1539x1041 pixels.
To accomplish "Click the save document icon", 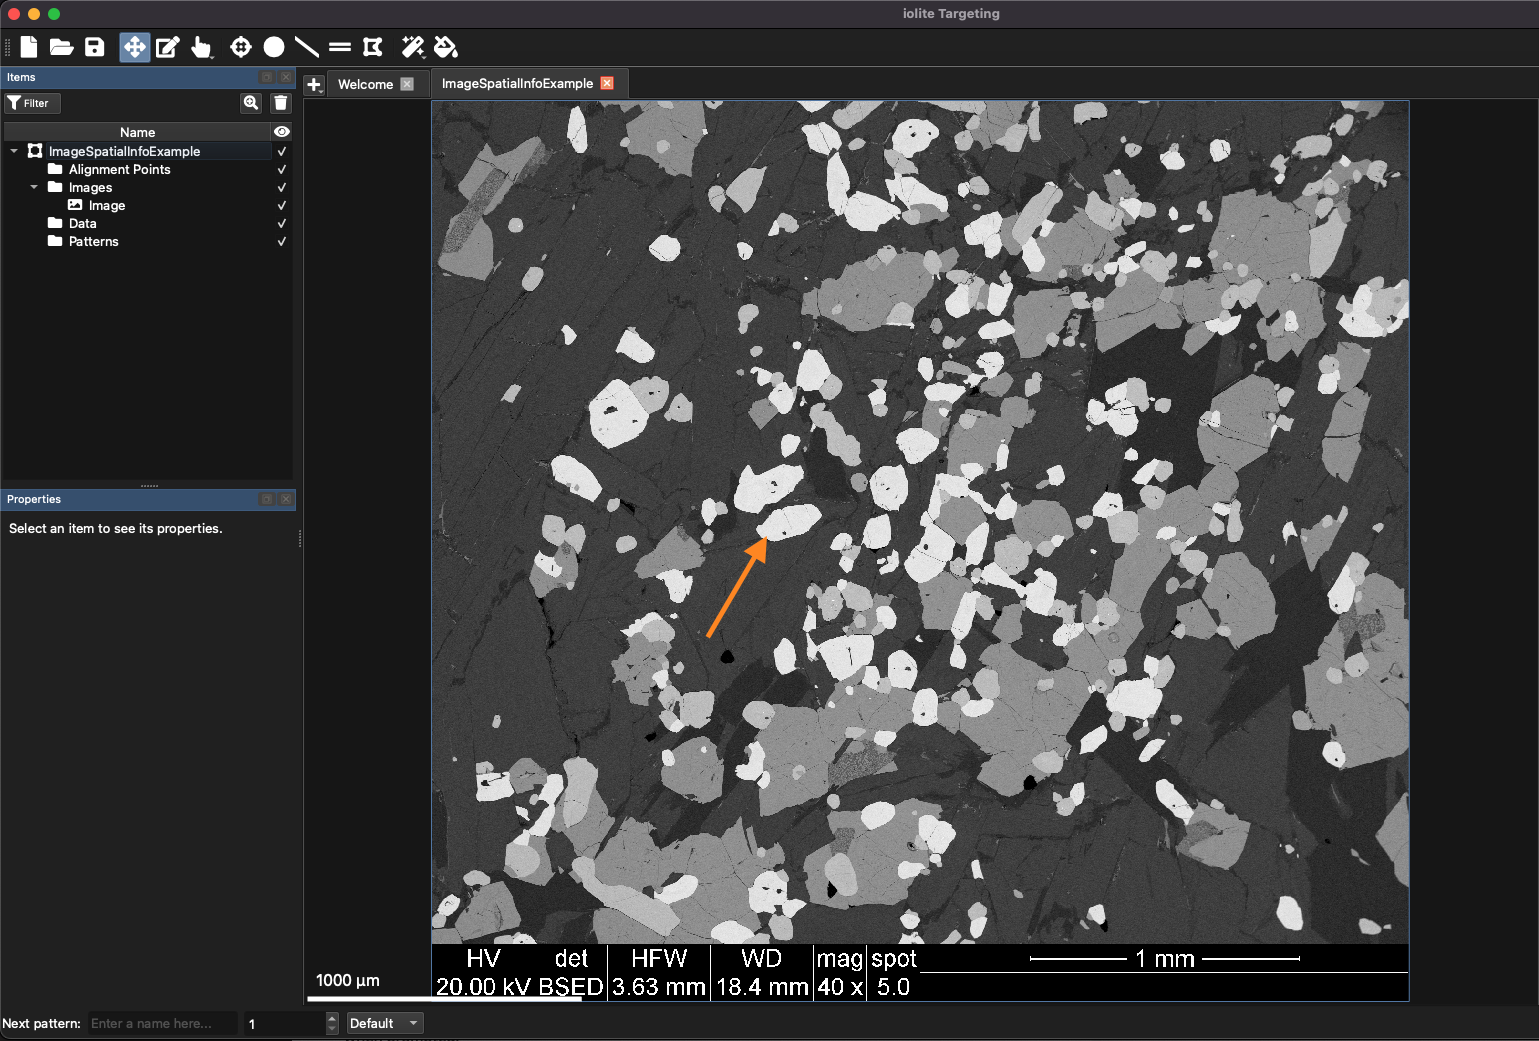I will (x=94, y=47).
